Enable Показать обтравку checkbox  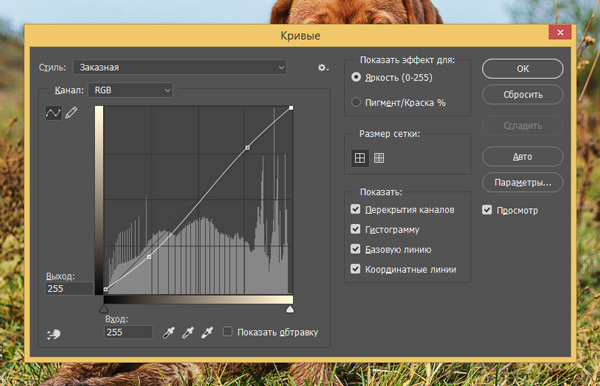click(227, 331)
